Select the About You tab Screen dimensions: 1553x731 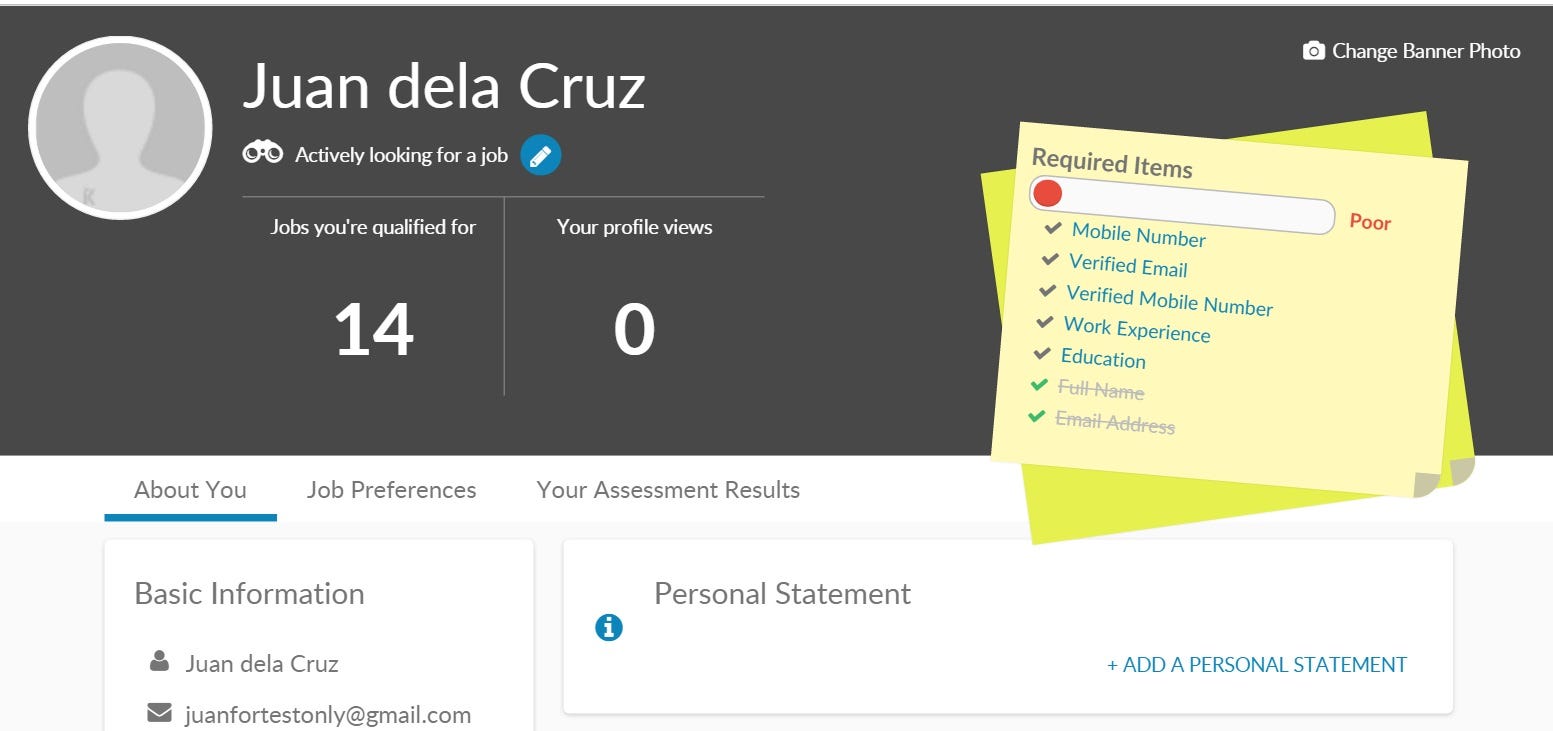(190, 490)
